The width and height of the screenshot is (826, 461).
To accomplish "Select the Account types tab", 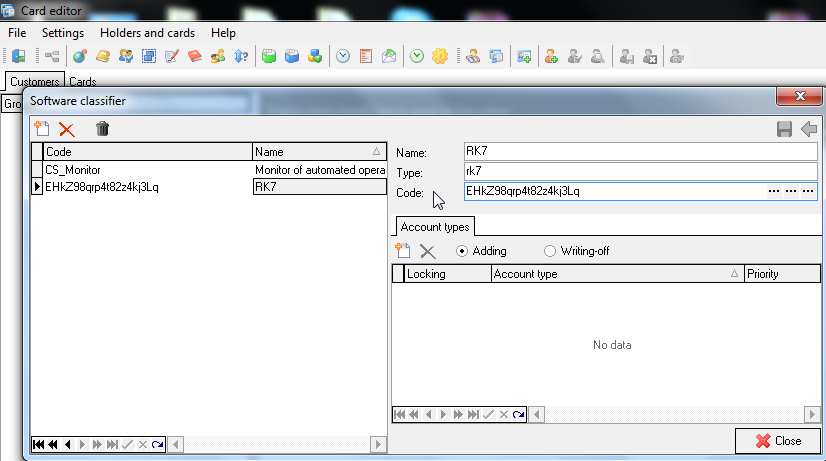I will (x=435, y=227).
